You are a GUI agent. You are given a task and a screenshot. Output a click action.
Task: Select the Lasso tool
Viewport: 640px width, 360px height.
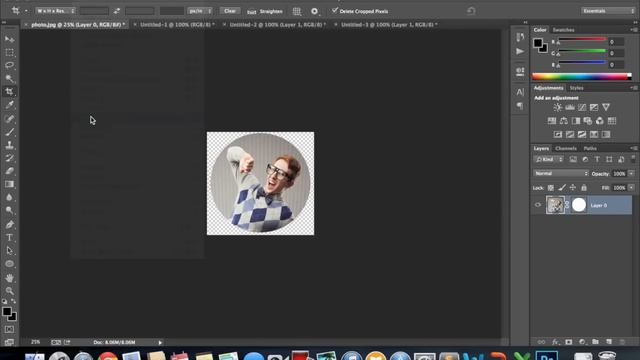(x=9, y=65)
